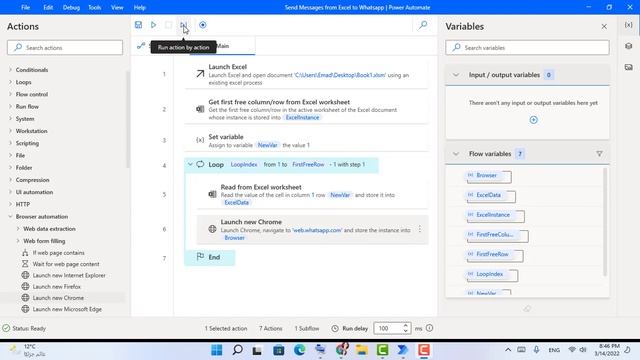640x360 pixels.
Task: Click the Search variables field
Action: 527,47
